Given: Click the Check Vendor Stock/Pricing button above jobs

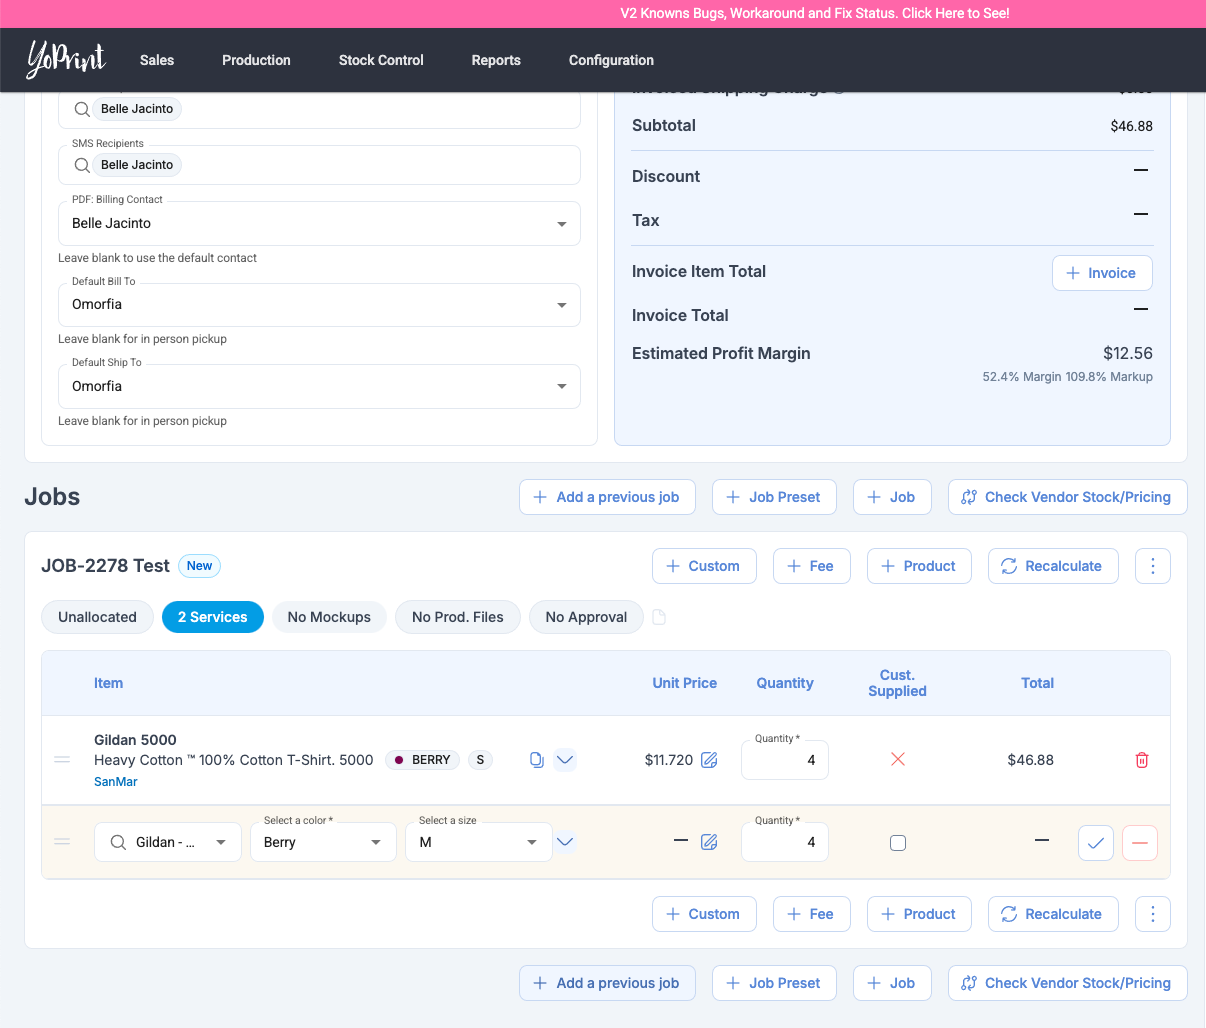Looking at the screenshot, I should pyautogui.click(x=1067, y=497).
